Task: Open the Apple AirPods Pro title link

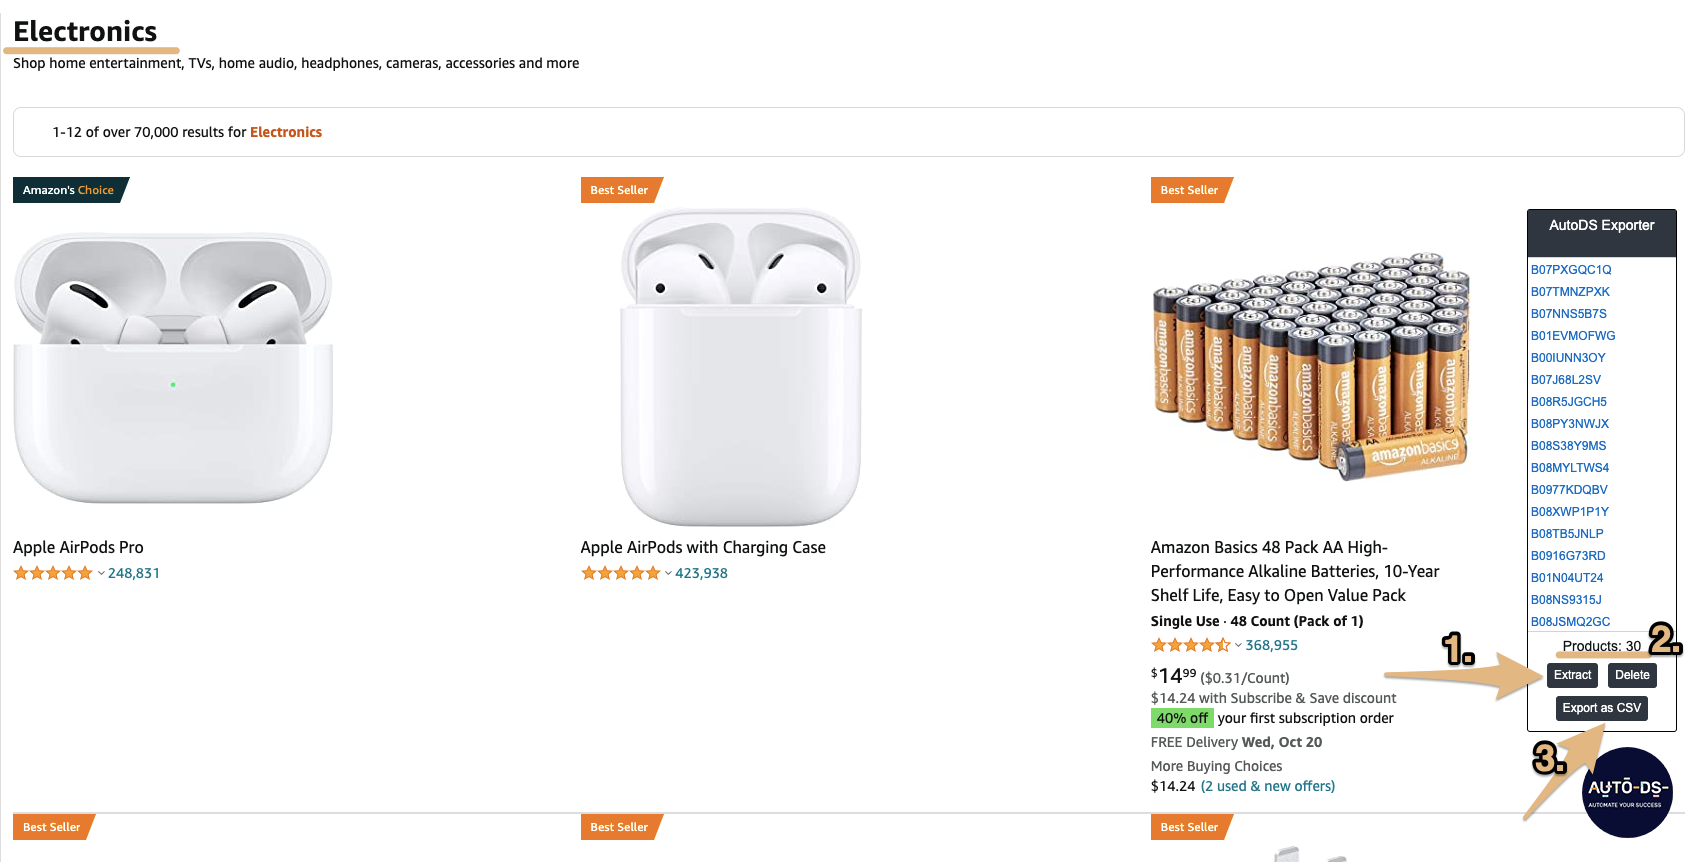Action: click(x=78, y=547)
